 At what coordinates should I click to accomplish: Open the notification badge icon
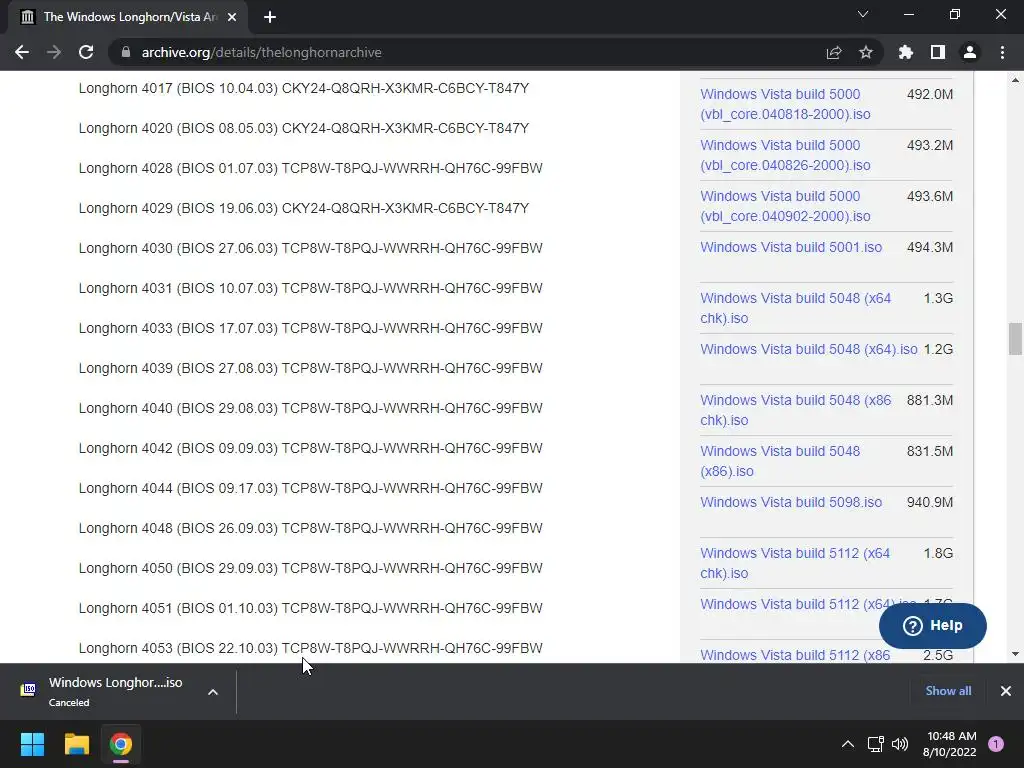tap(996, 744)
